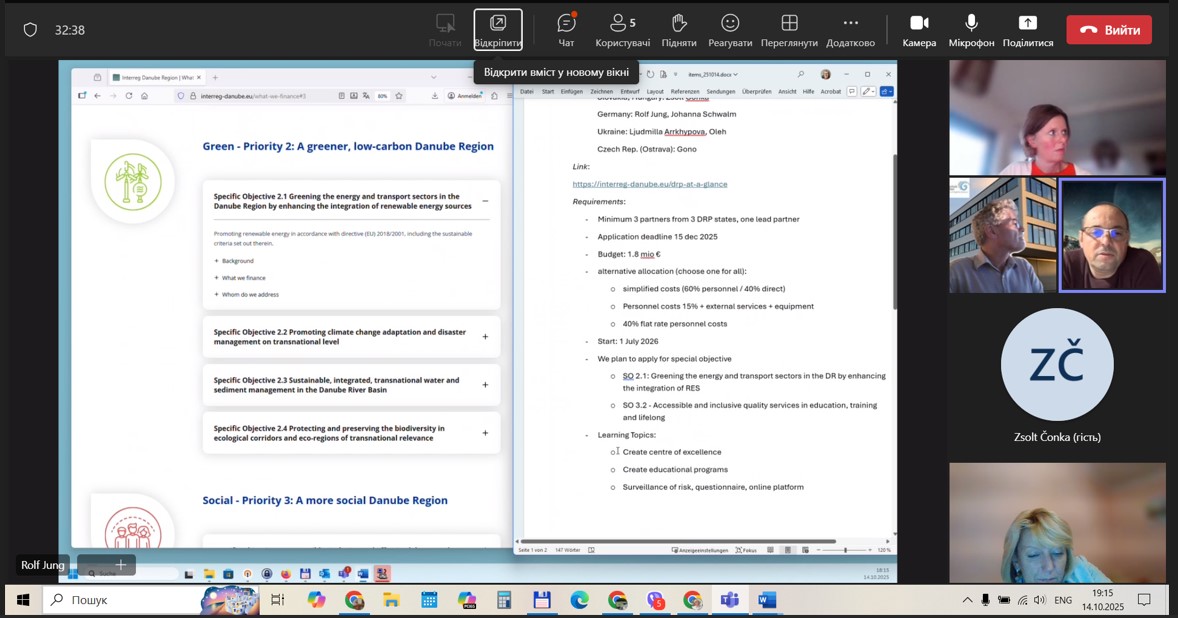This screenshot has width=1178, height=618.
Task: Mute or unmute the microphone
Action: (x=971, y=30)
